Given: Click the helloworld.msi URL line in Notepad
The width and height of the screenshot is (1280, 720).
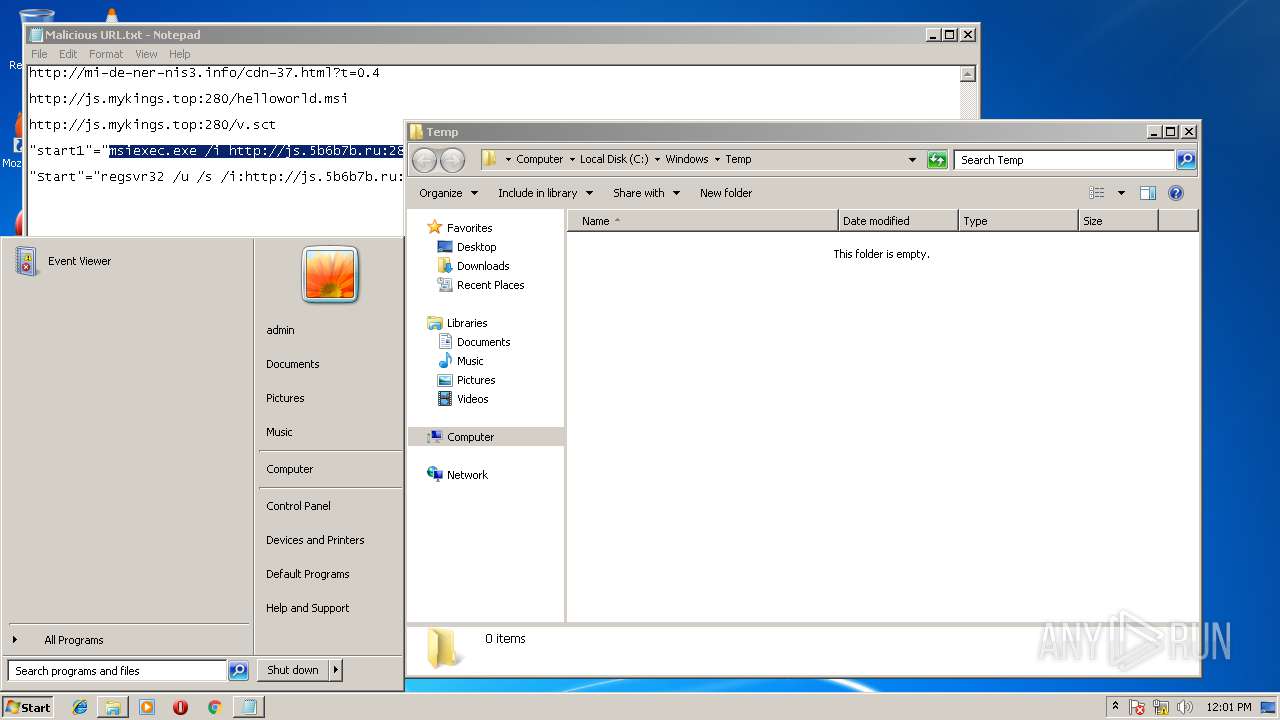Looking at the screenshot, I should [x=188, y=98].
